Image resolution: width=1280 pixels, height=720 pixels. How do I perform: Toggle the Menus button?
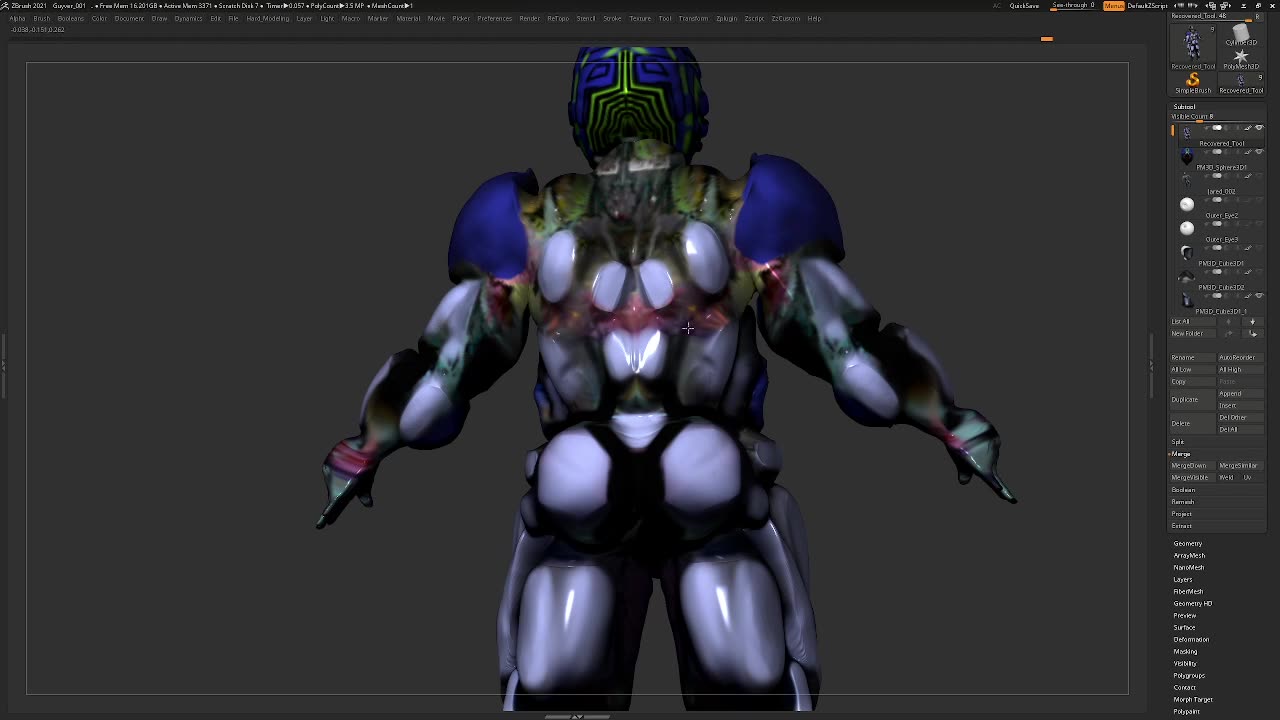(1114, 6)
